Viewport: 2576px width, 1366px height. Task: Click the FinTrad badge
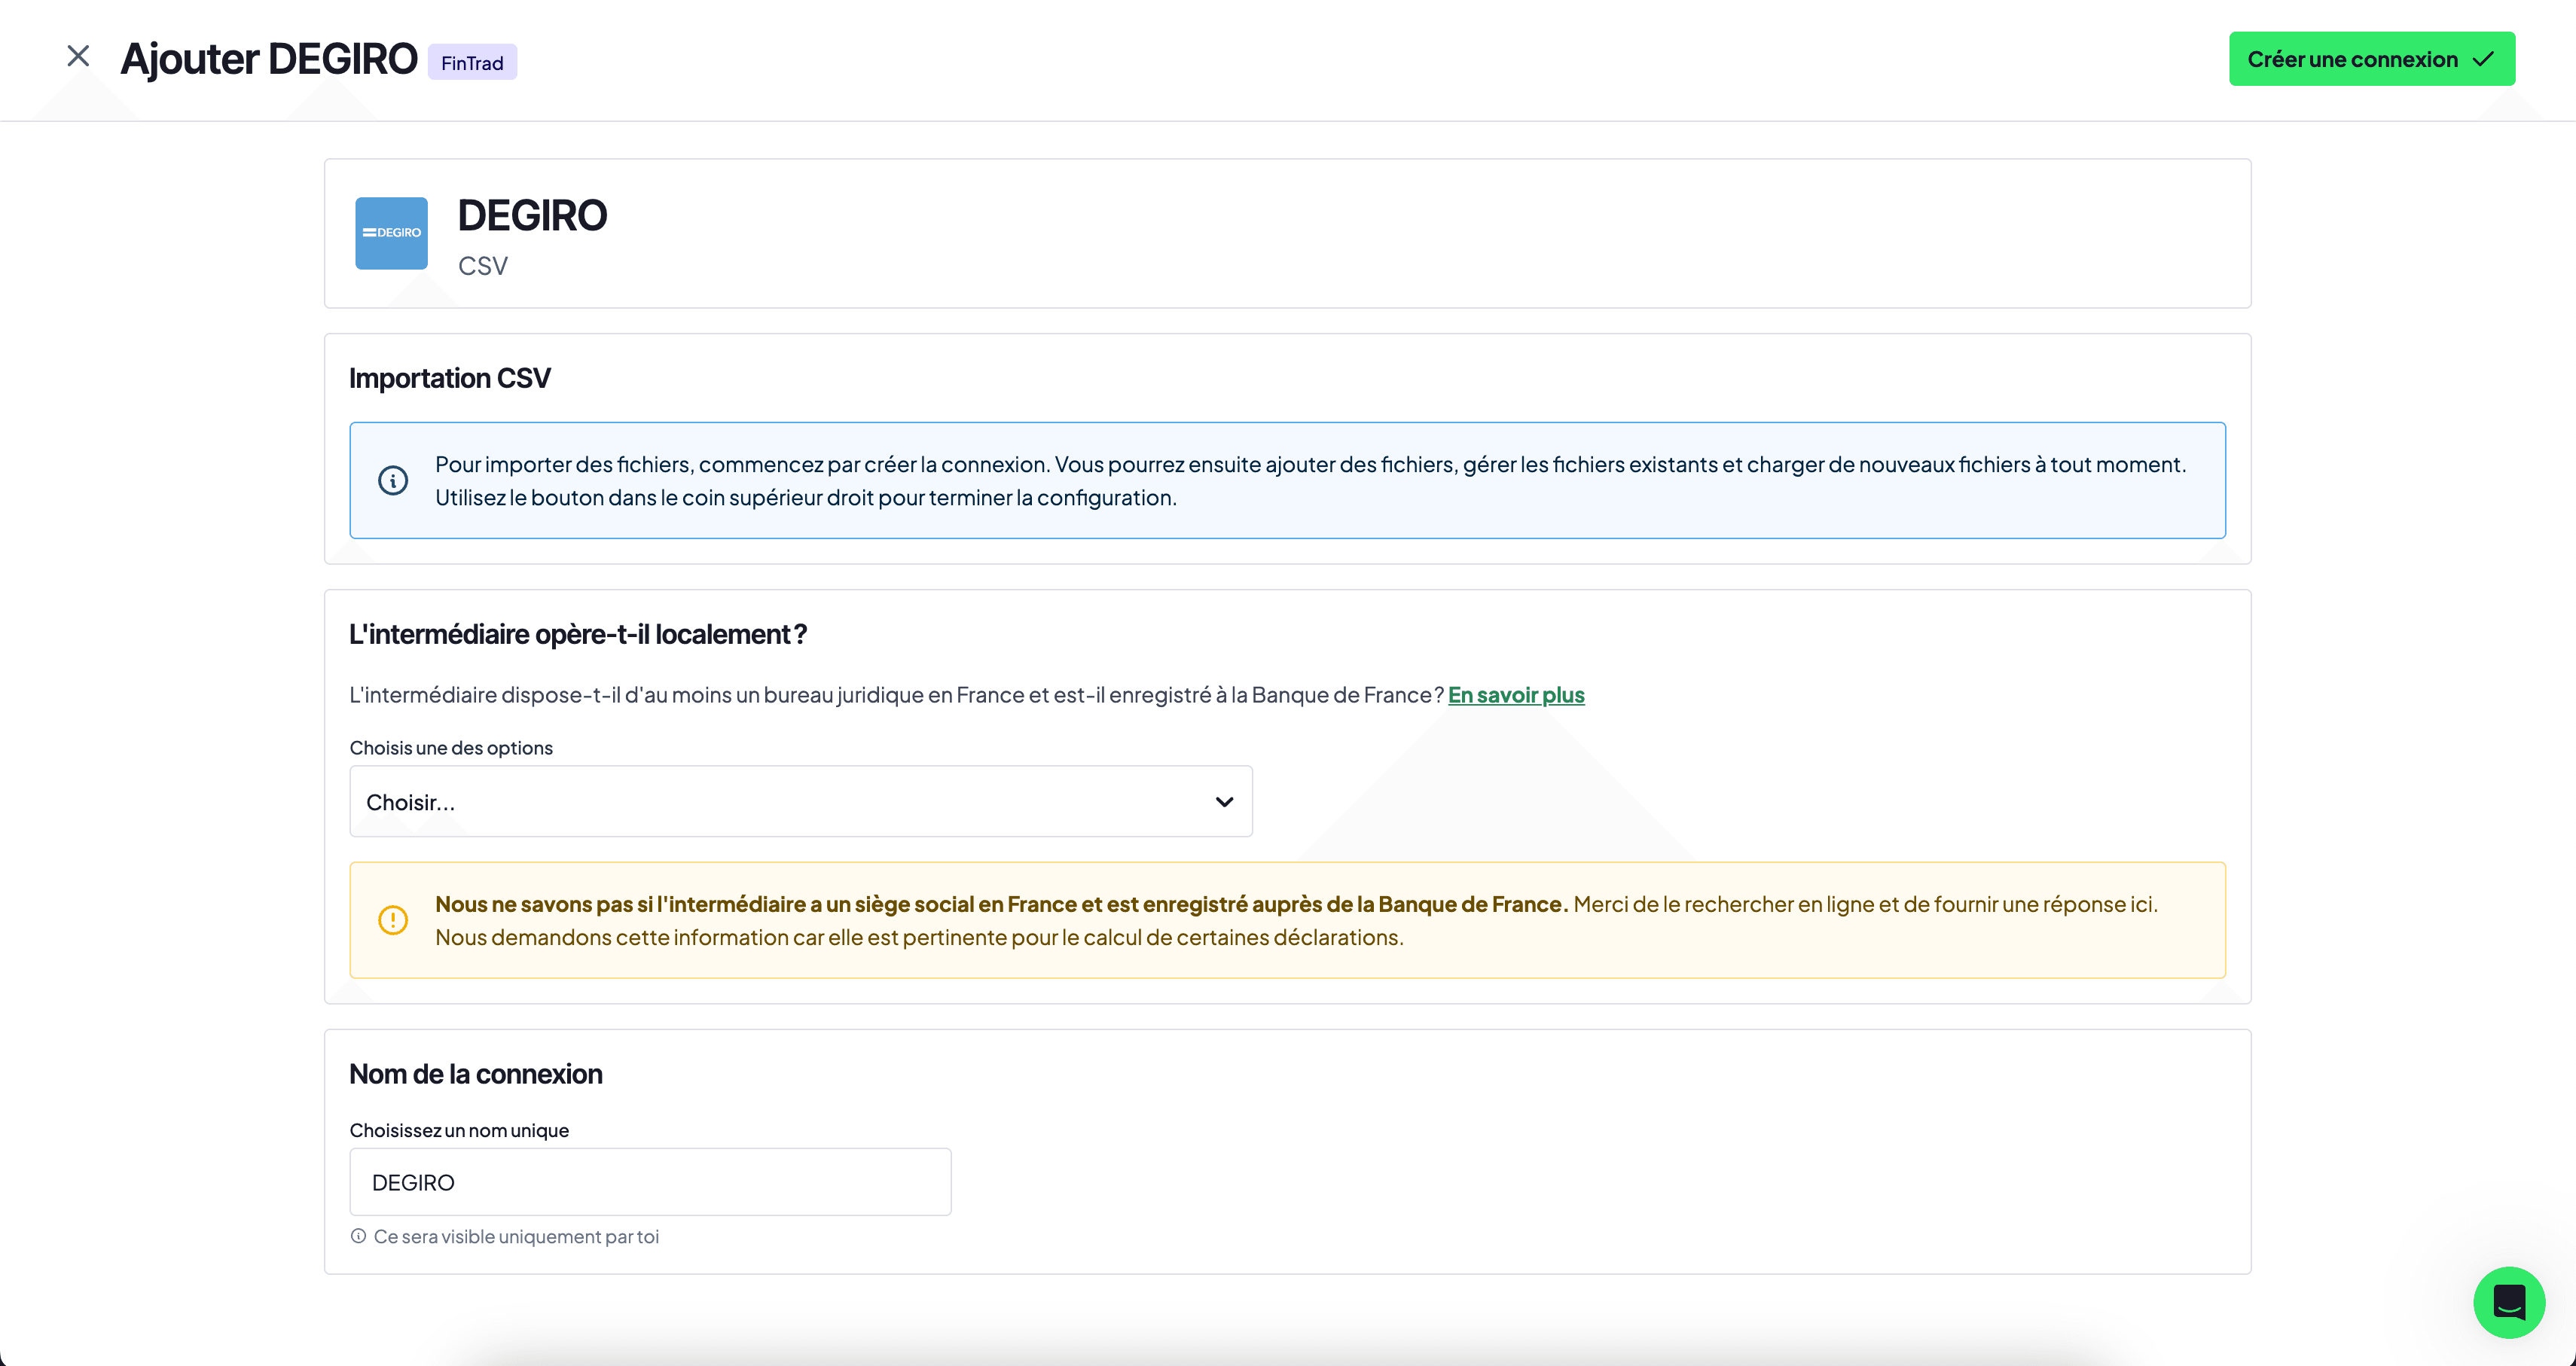tap(472, 62)
